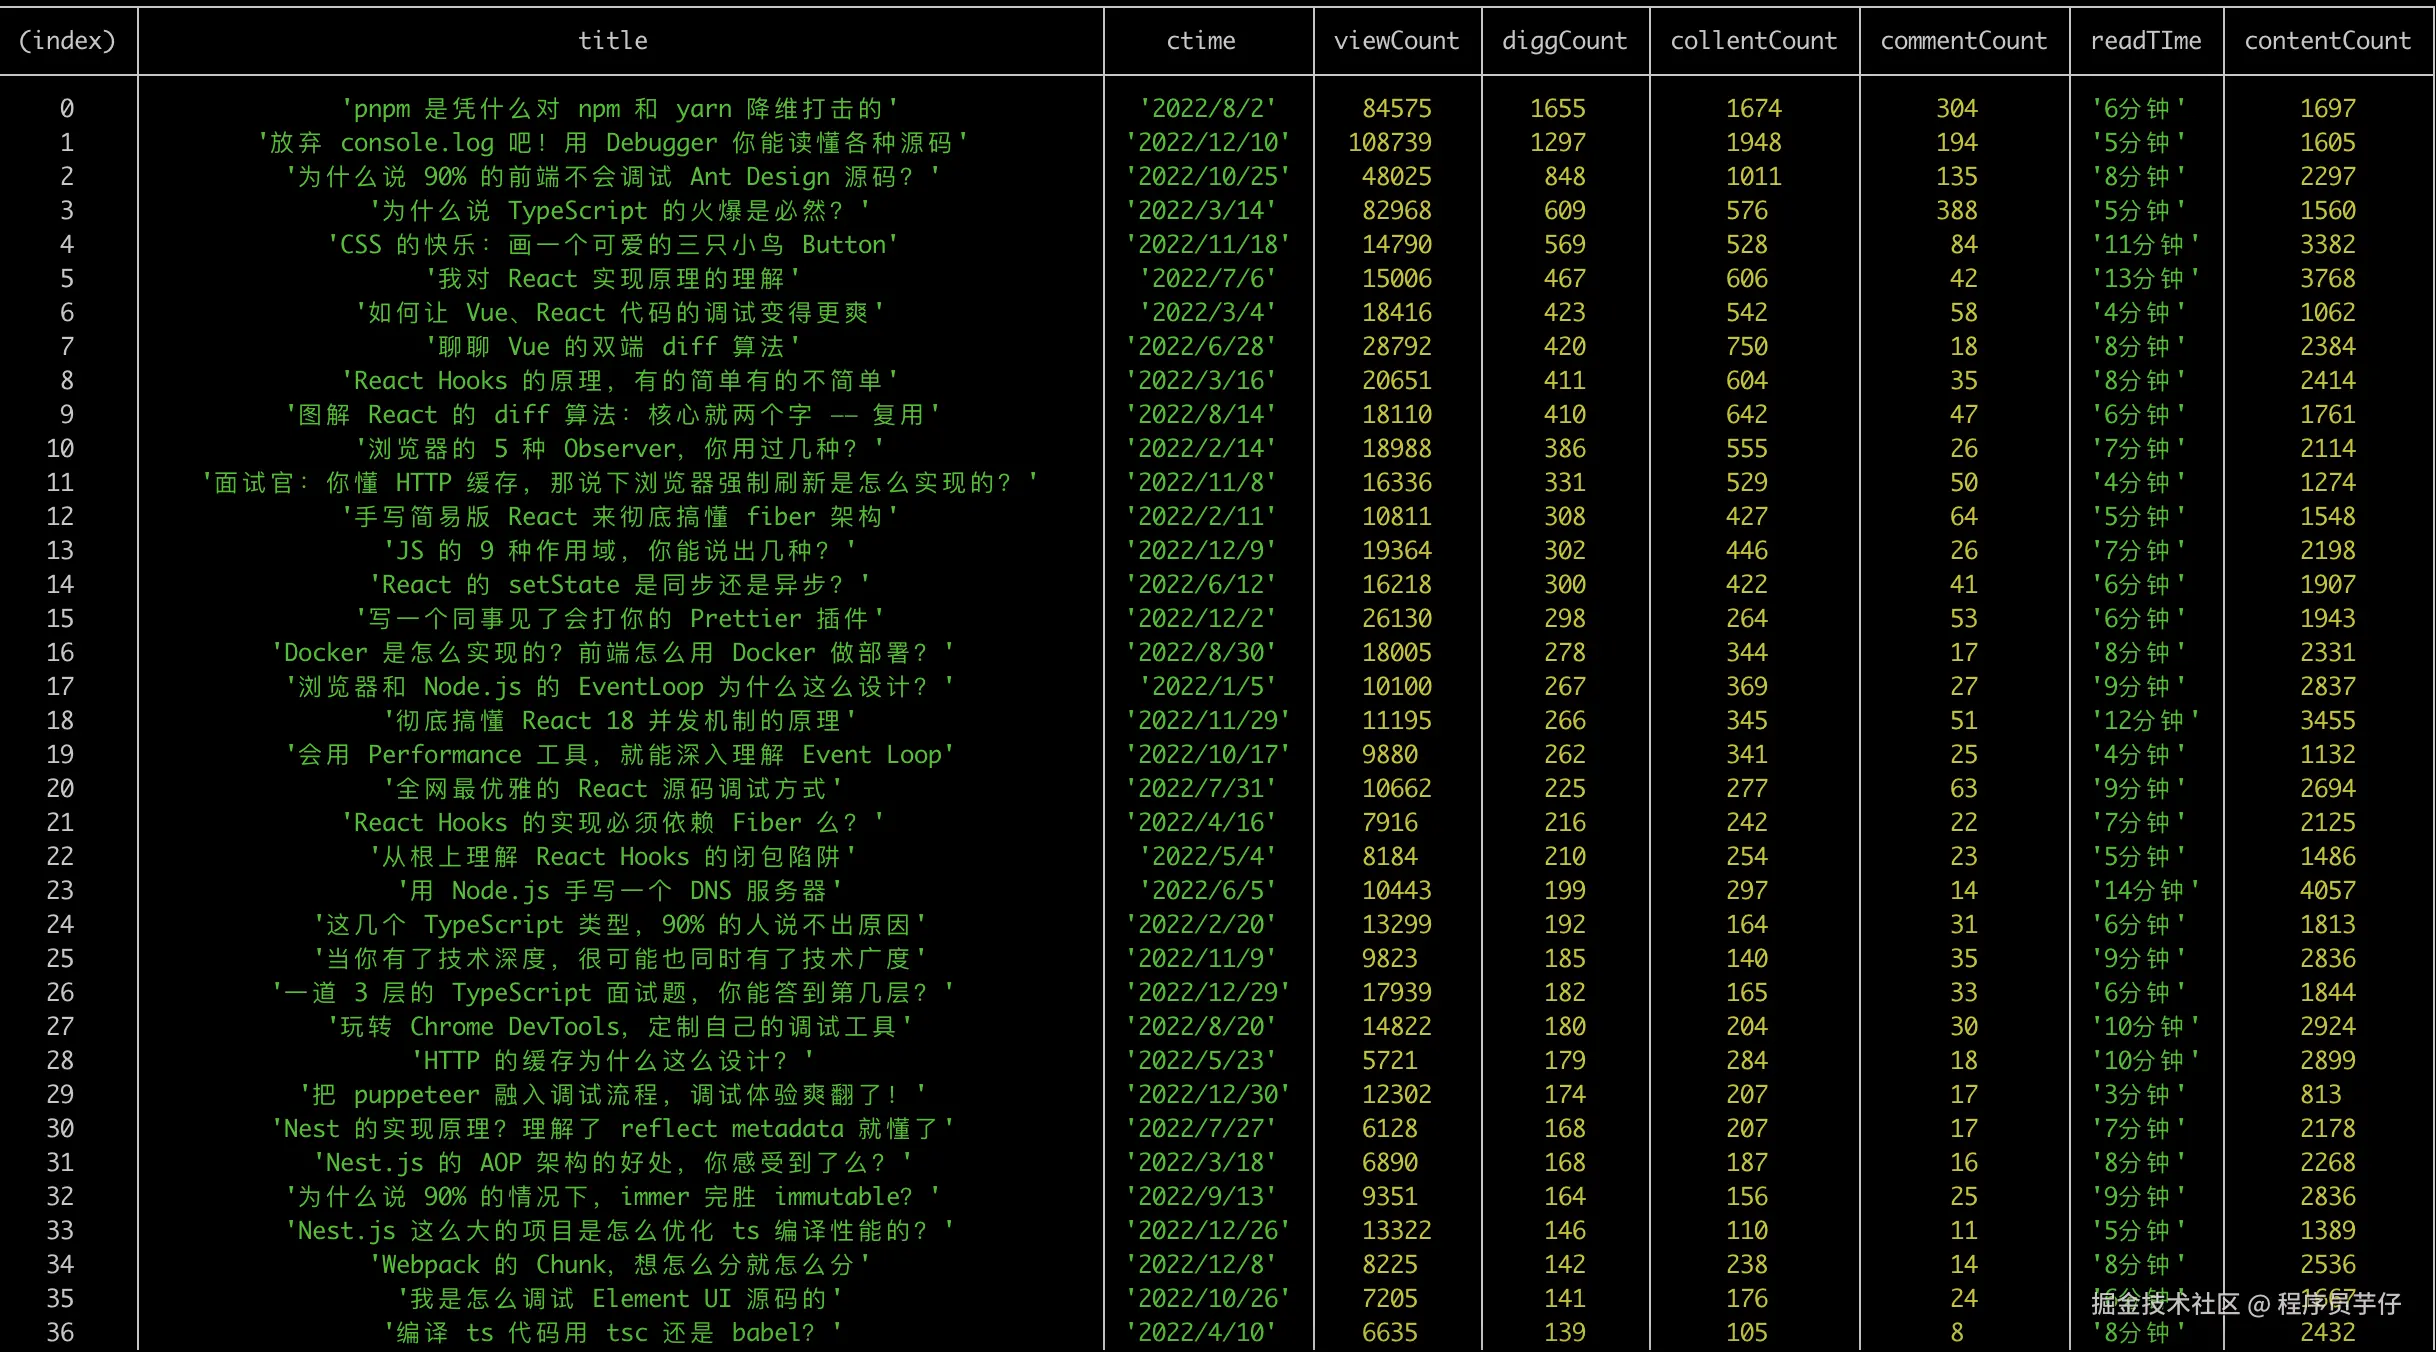Viewport: 2436px width, 1352px height.
Task: Click the 'commentCount' column header
Action: (x=1963, y=41)
